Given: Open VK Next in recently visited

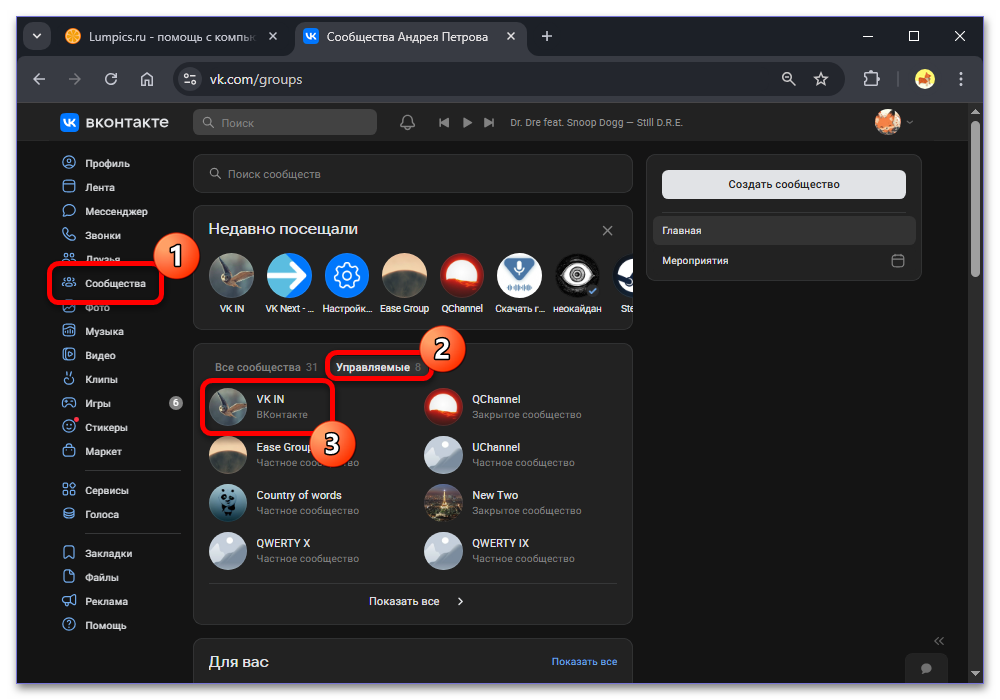Looking at the screenshot, I should pyautogui.click(x=290, y=284).
